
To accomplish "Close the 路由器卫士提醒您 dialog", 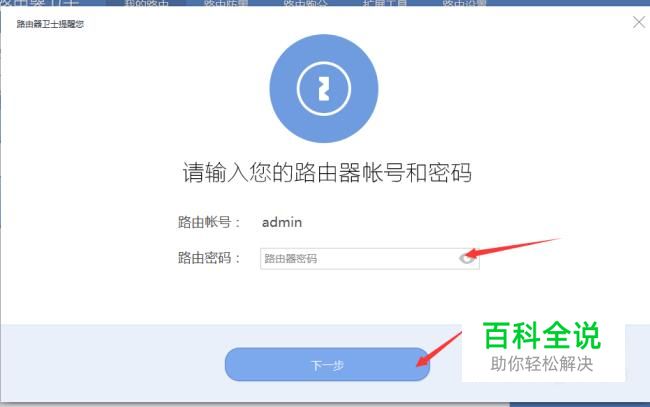I will pos(639,22).
